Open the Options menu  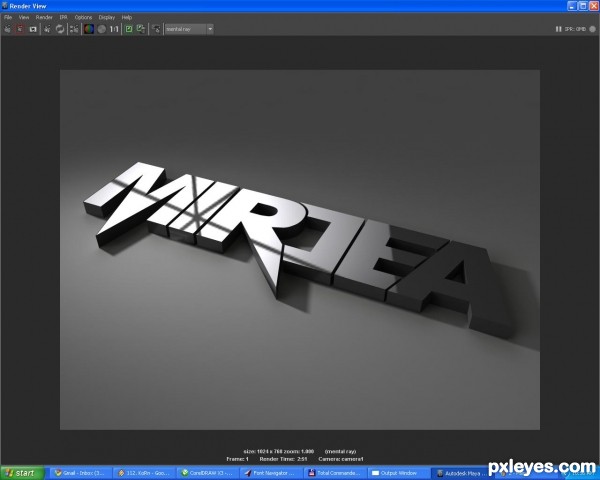tap(83, 18)
